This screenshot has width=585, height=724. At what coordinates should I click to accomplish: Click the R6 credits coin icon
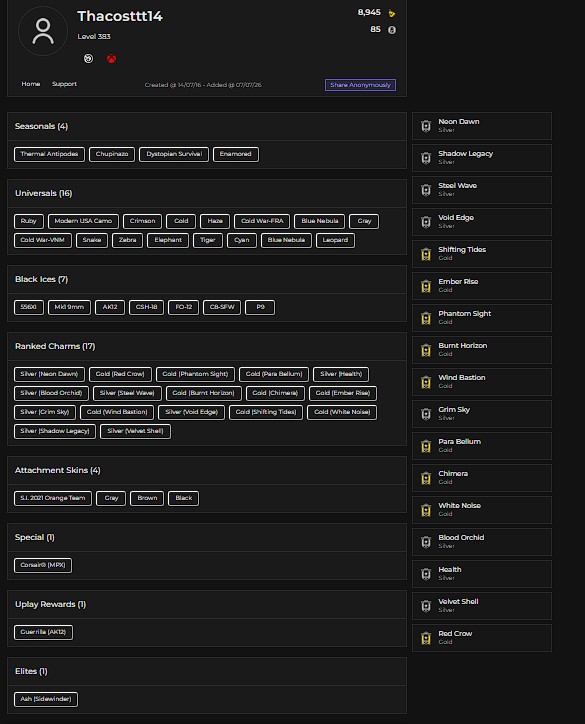(x=392, y=30)
